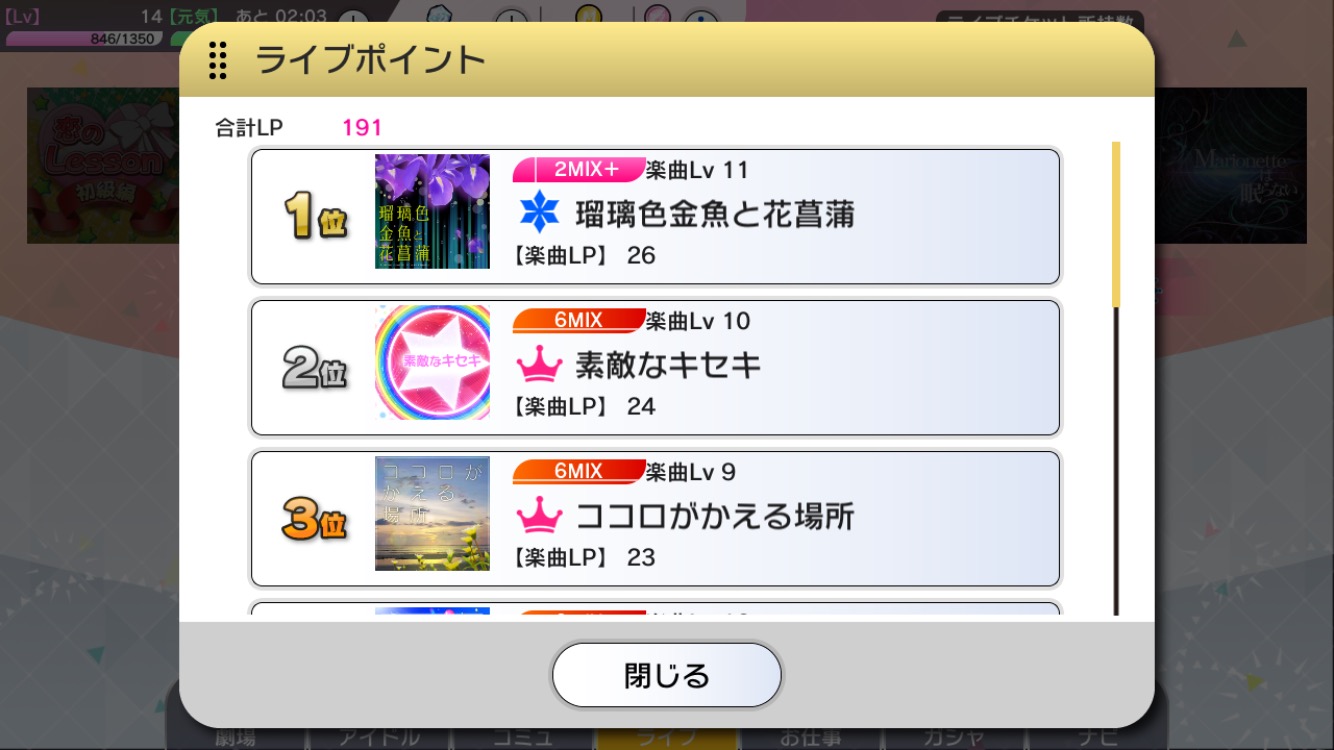This screenshot has width=1334, height=750.
Task: Click the 3位 bronze rank badge
Action: (x=315, y=518)
